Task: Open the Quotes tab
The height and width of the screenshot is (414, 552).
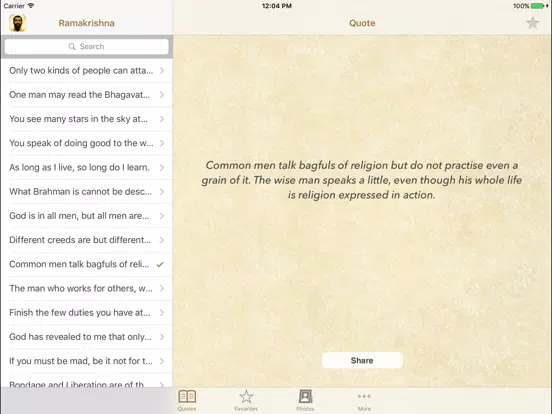Action: 187,400
